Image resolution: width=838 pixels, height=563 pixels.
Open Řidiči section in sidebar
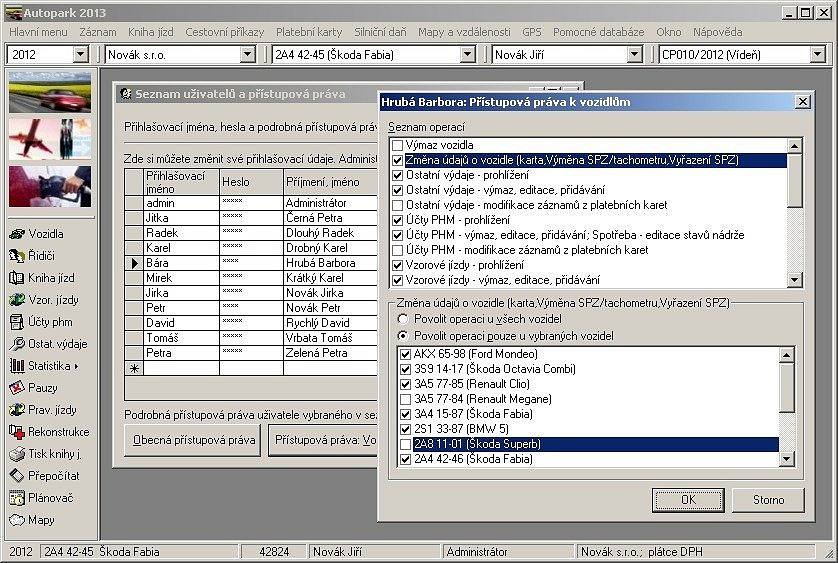click(x=42, y=256)
